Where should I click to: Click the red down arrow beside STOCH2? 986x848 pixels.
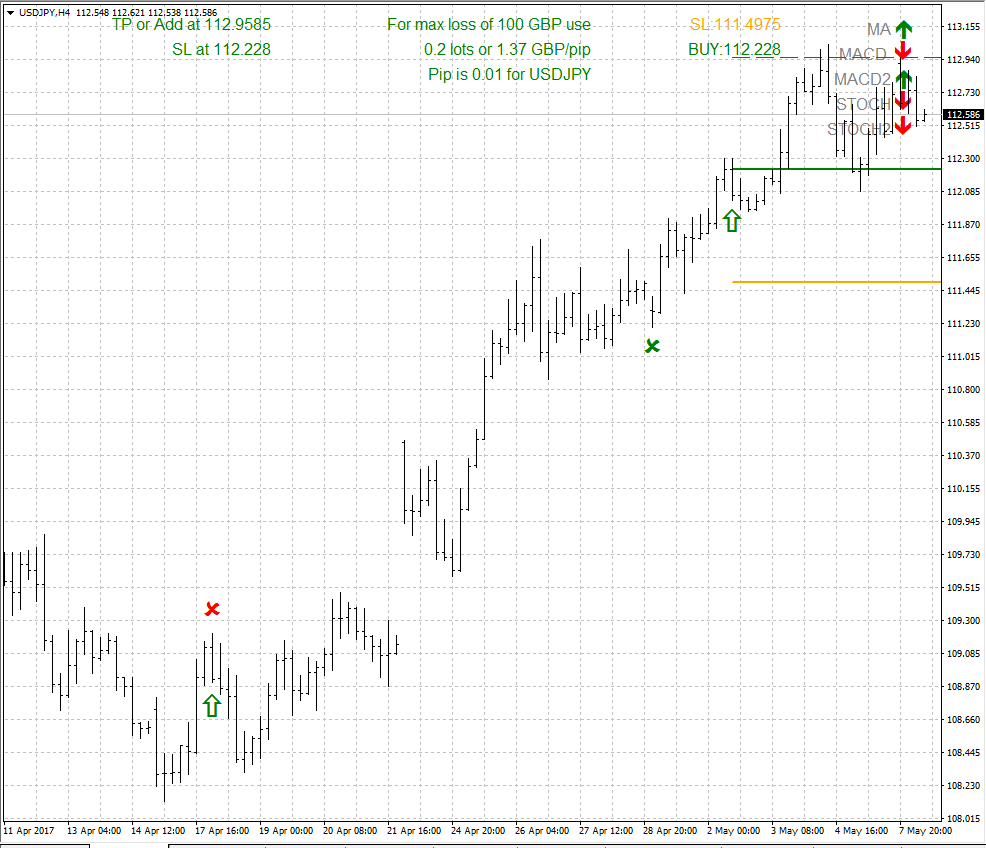tap(903, 125)
